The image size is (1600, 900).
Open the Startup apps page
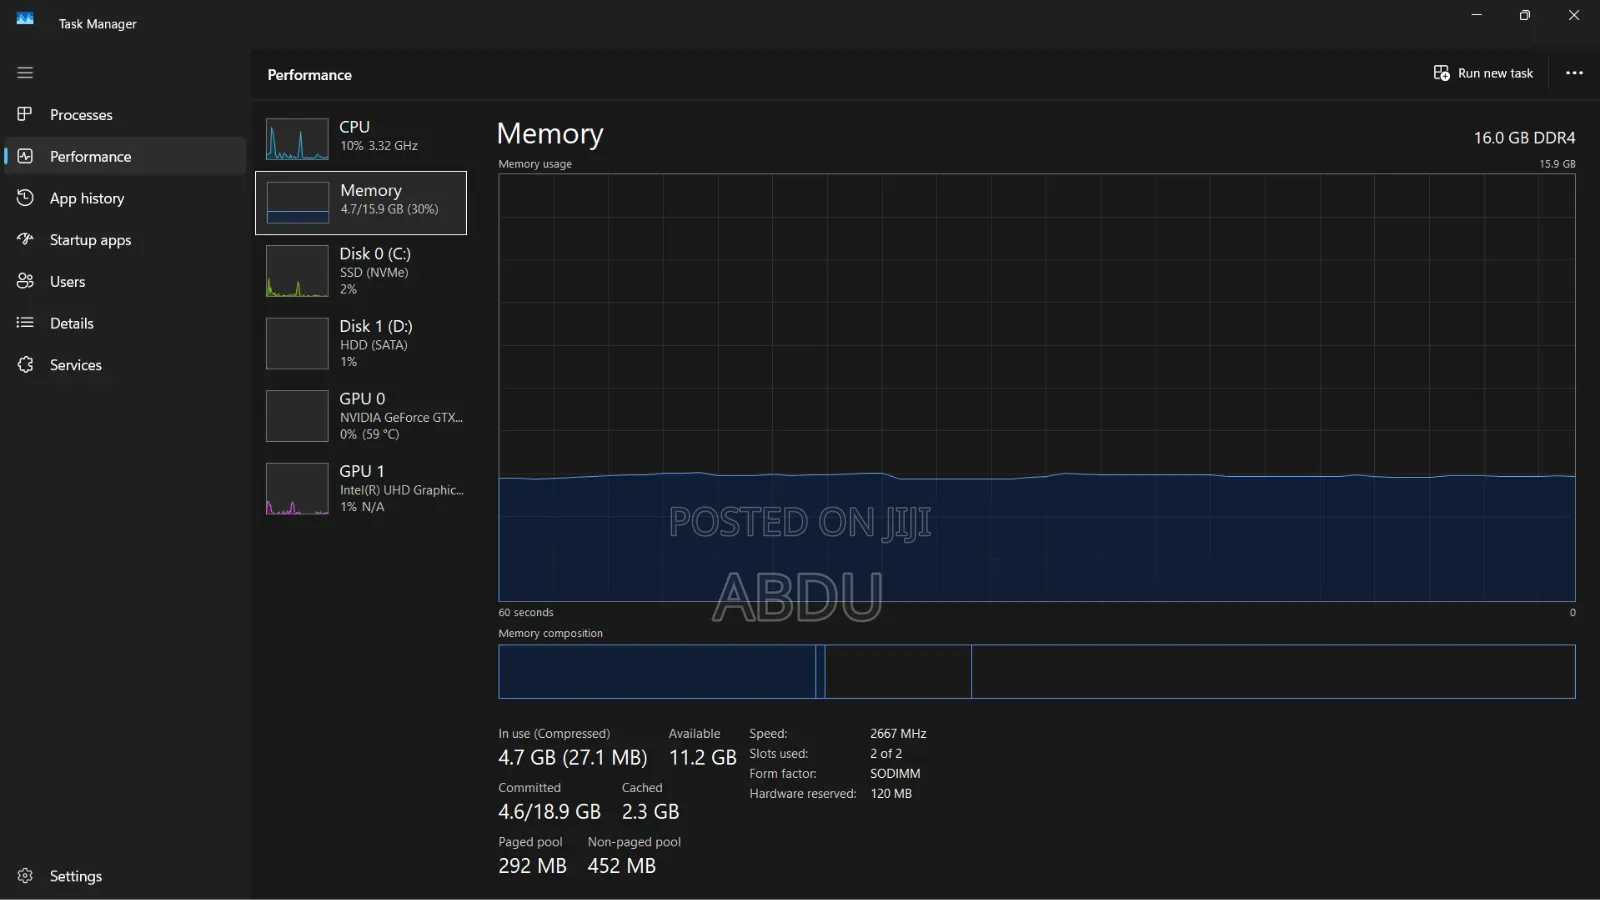(x=125, y=239)
